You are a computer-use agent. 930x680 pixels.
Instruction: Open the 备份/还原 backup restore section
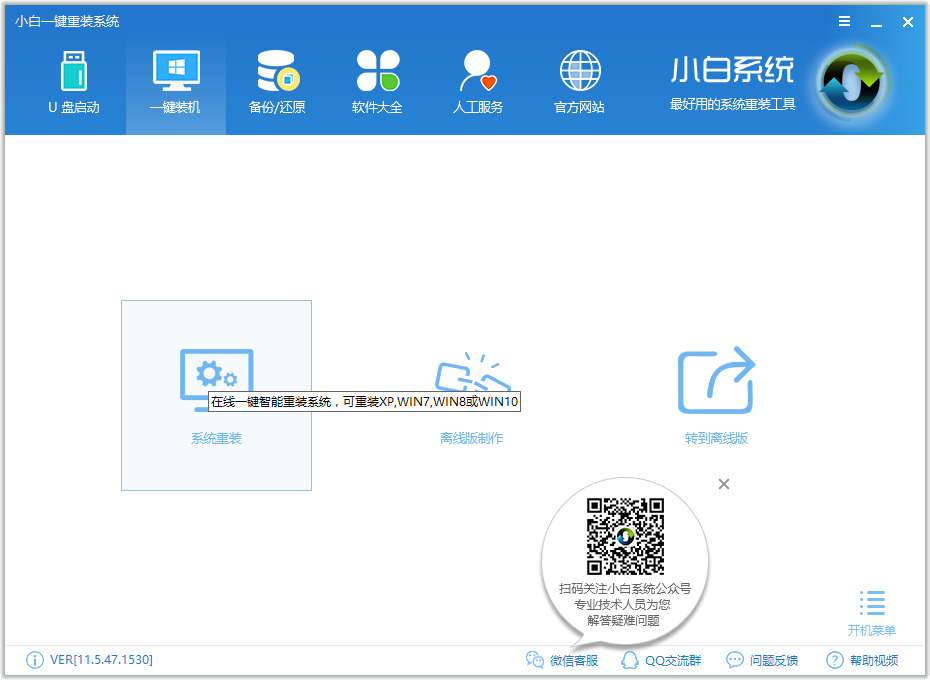point(277,83)
